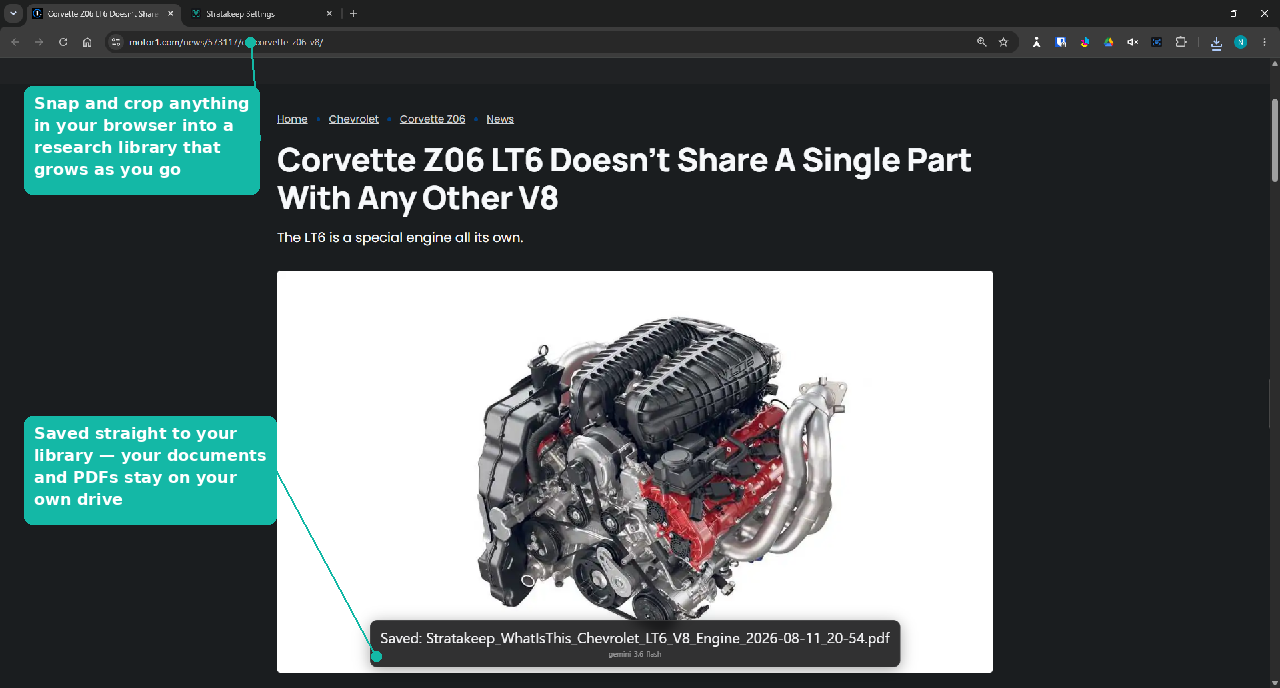This screenshot has height=688, width=1280.
Task: Restore the browser window size
Action: pos(1233,14)
